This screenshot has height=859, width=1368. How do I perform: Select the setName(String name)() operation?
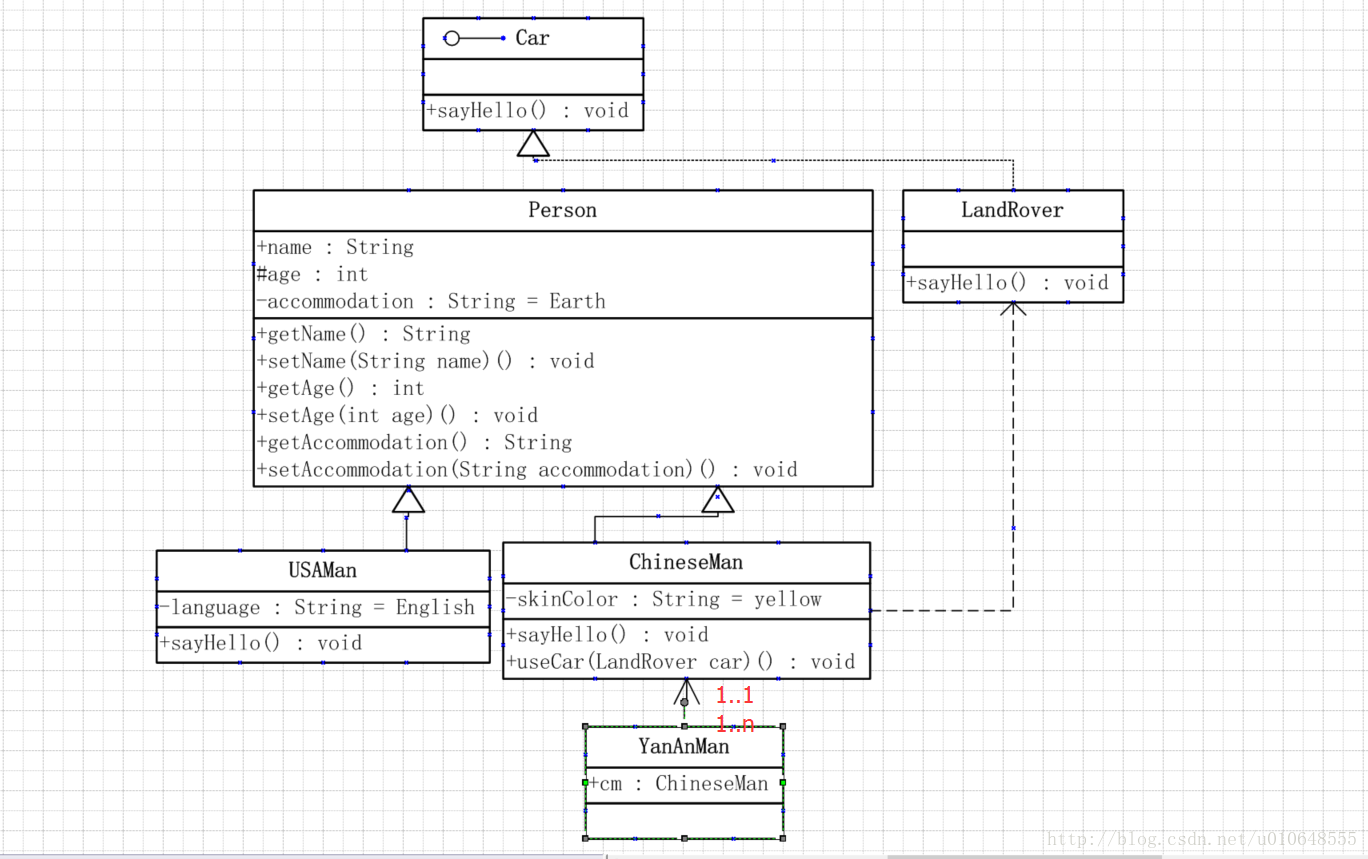pyautogui.click(x=425, y=361)
